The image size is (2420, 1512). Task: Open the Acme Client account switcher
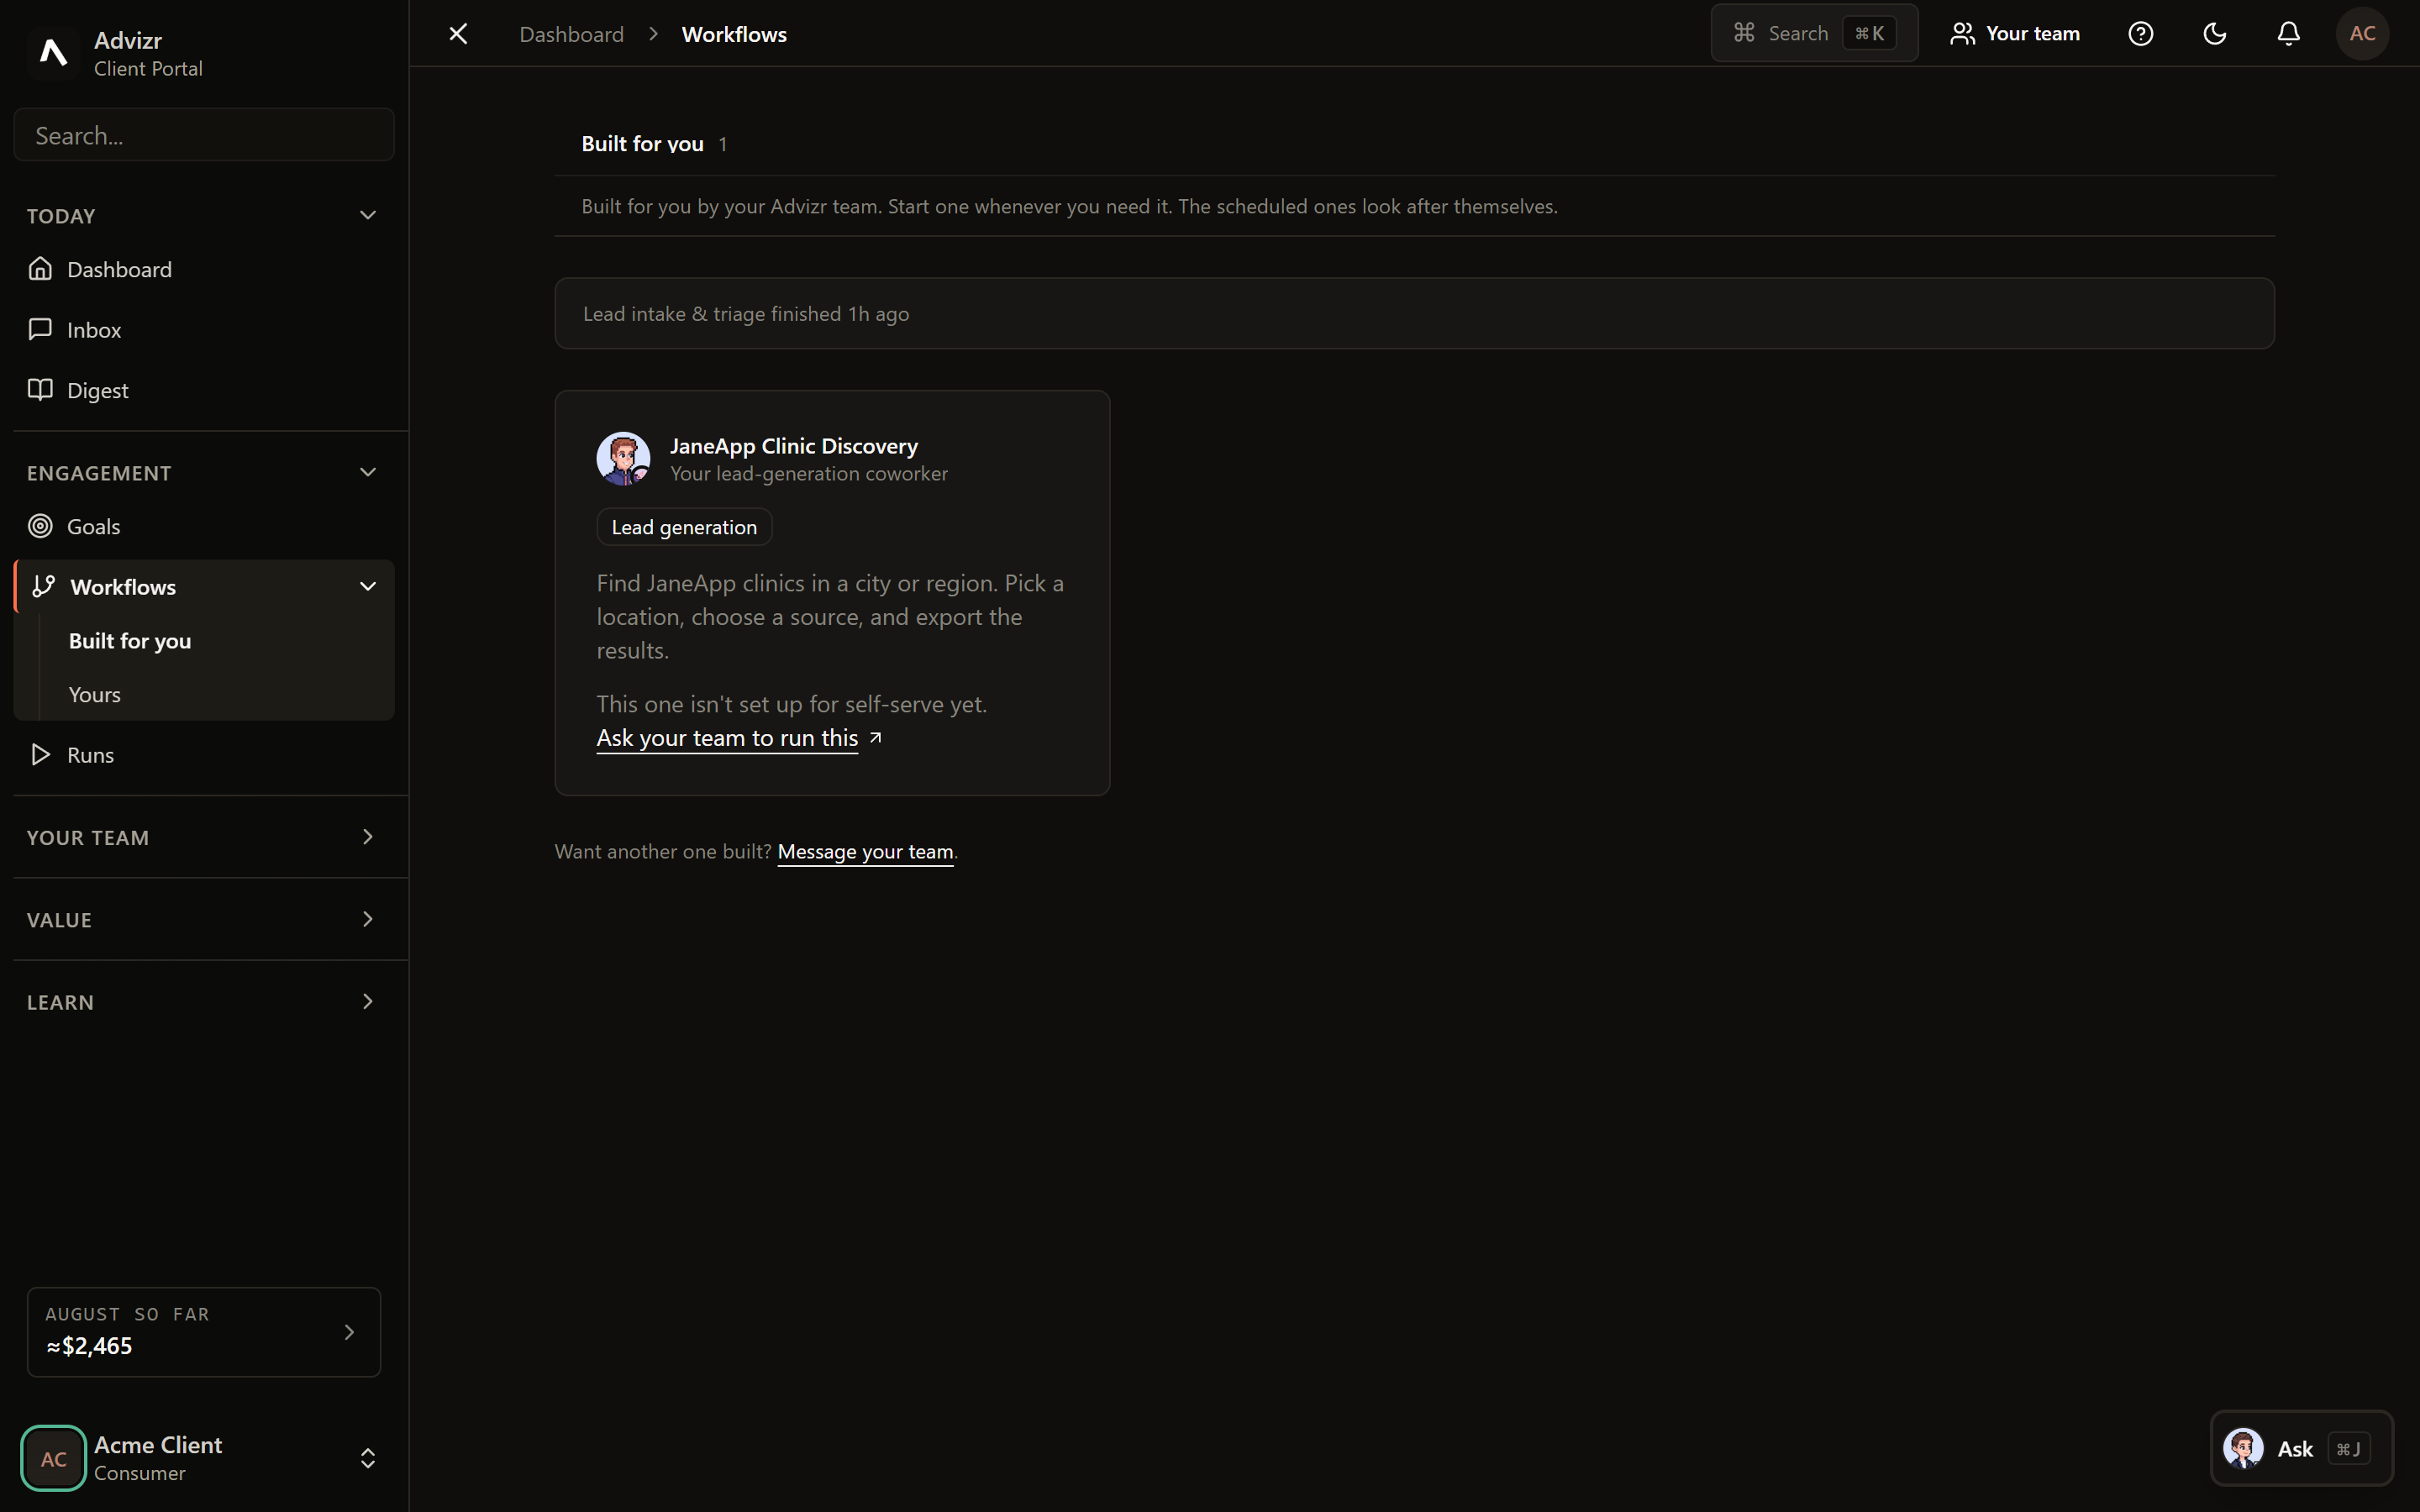(x=204, y=1459)
